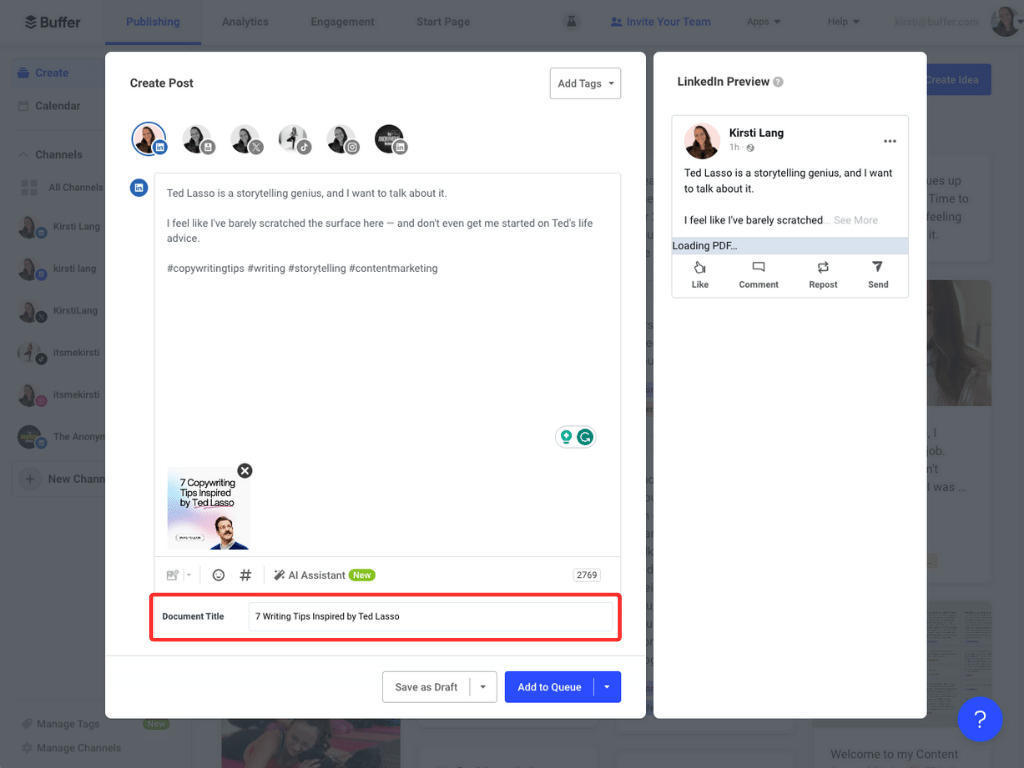Screen dimensions: 1024x768
Task: Click the Save as Draft button
Action: click(426, 687)
